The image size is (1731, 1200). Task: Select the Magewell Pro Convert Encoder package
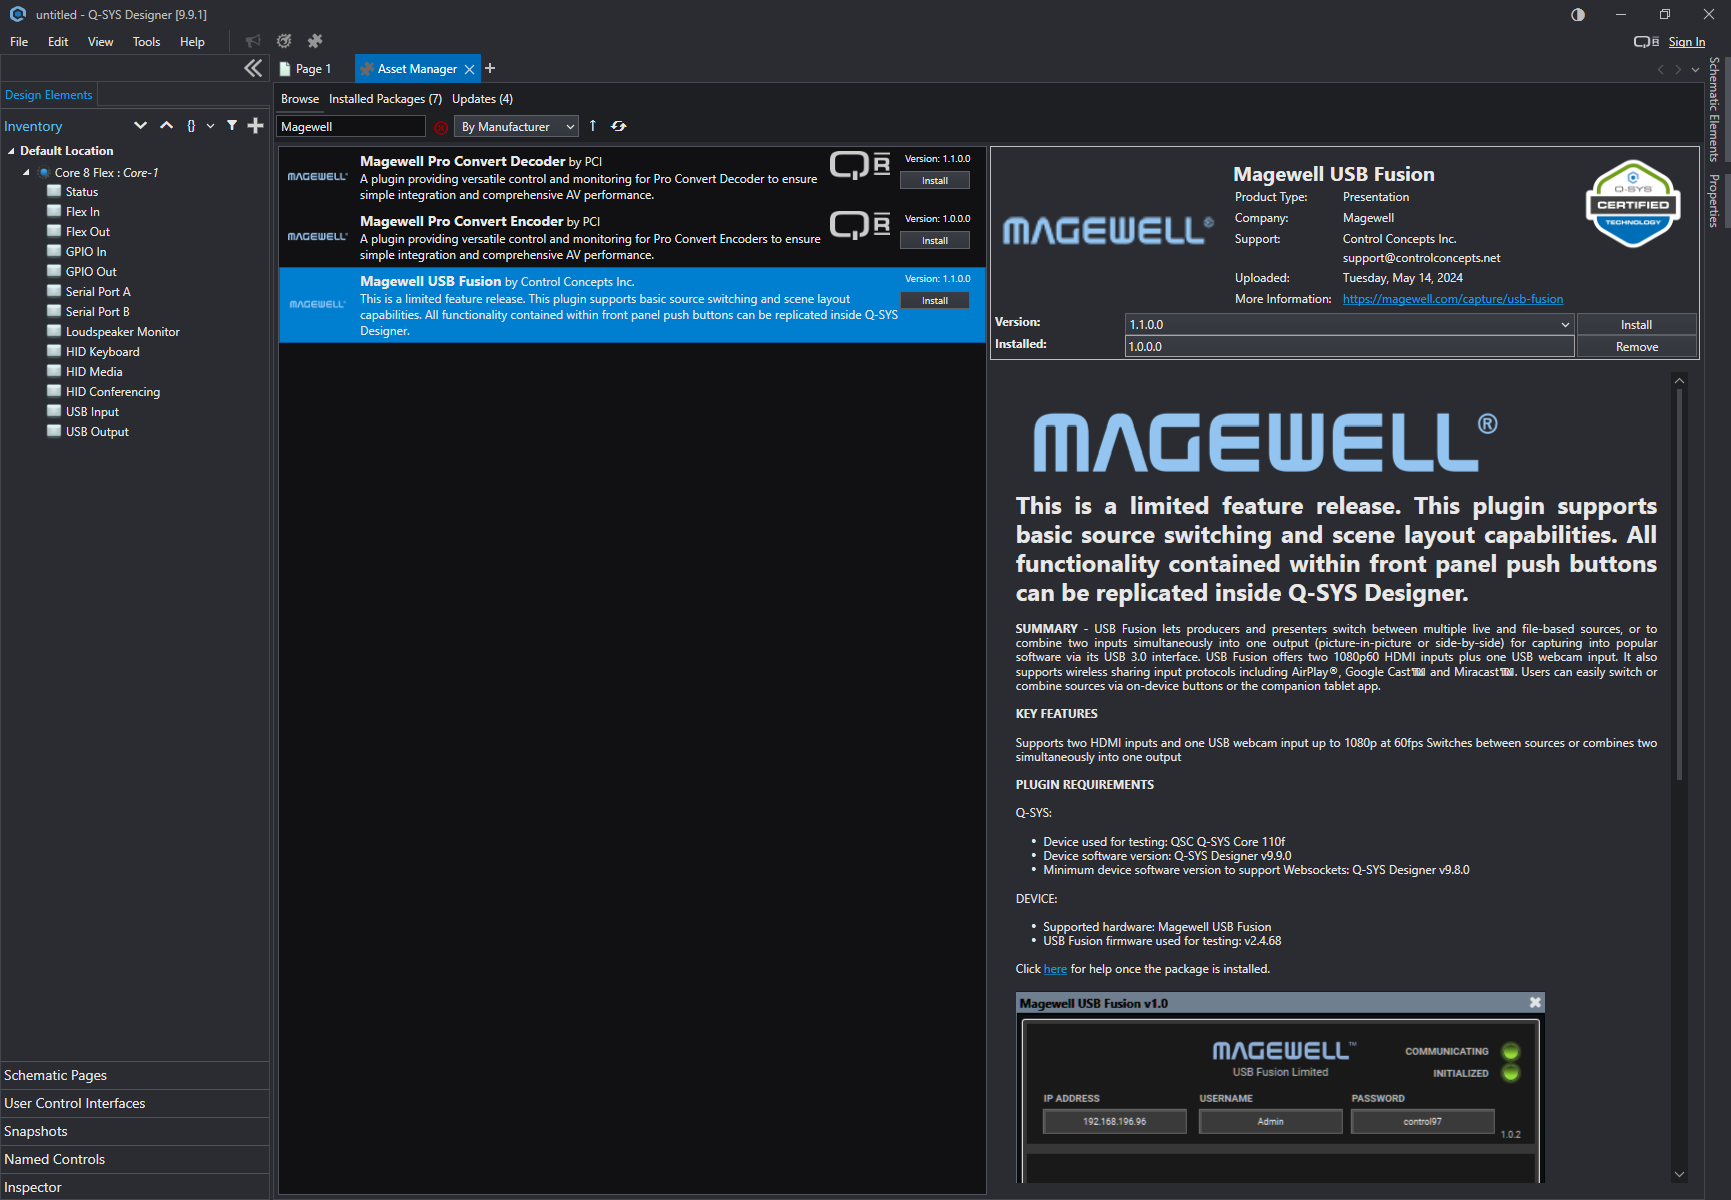(590, 237)
